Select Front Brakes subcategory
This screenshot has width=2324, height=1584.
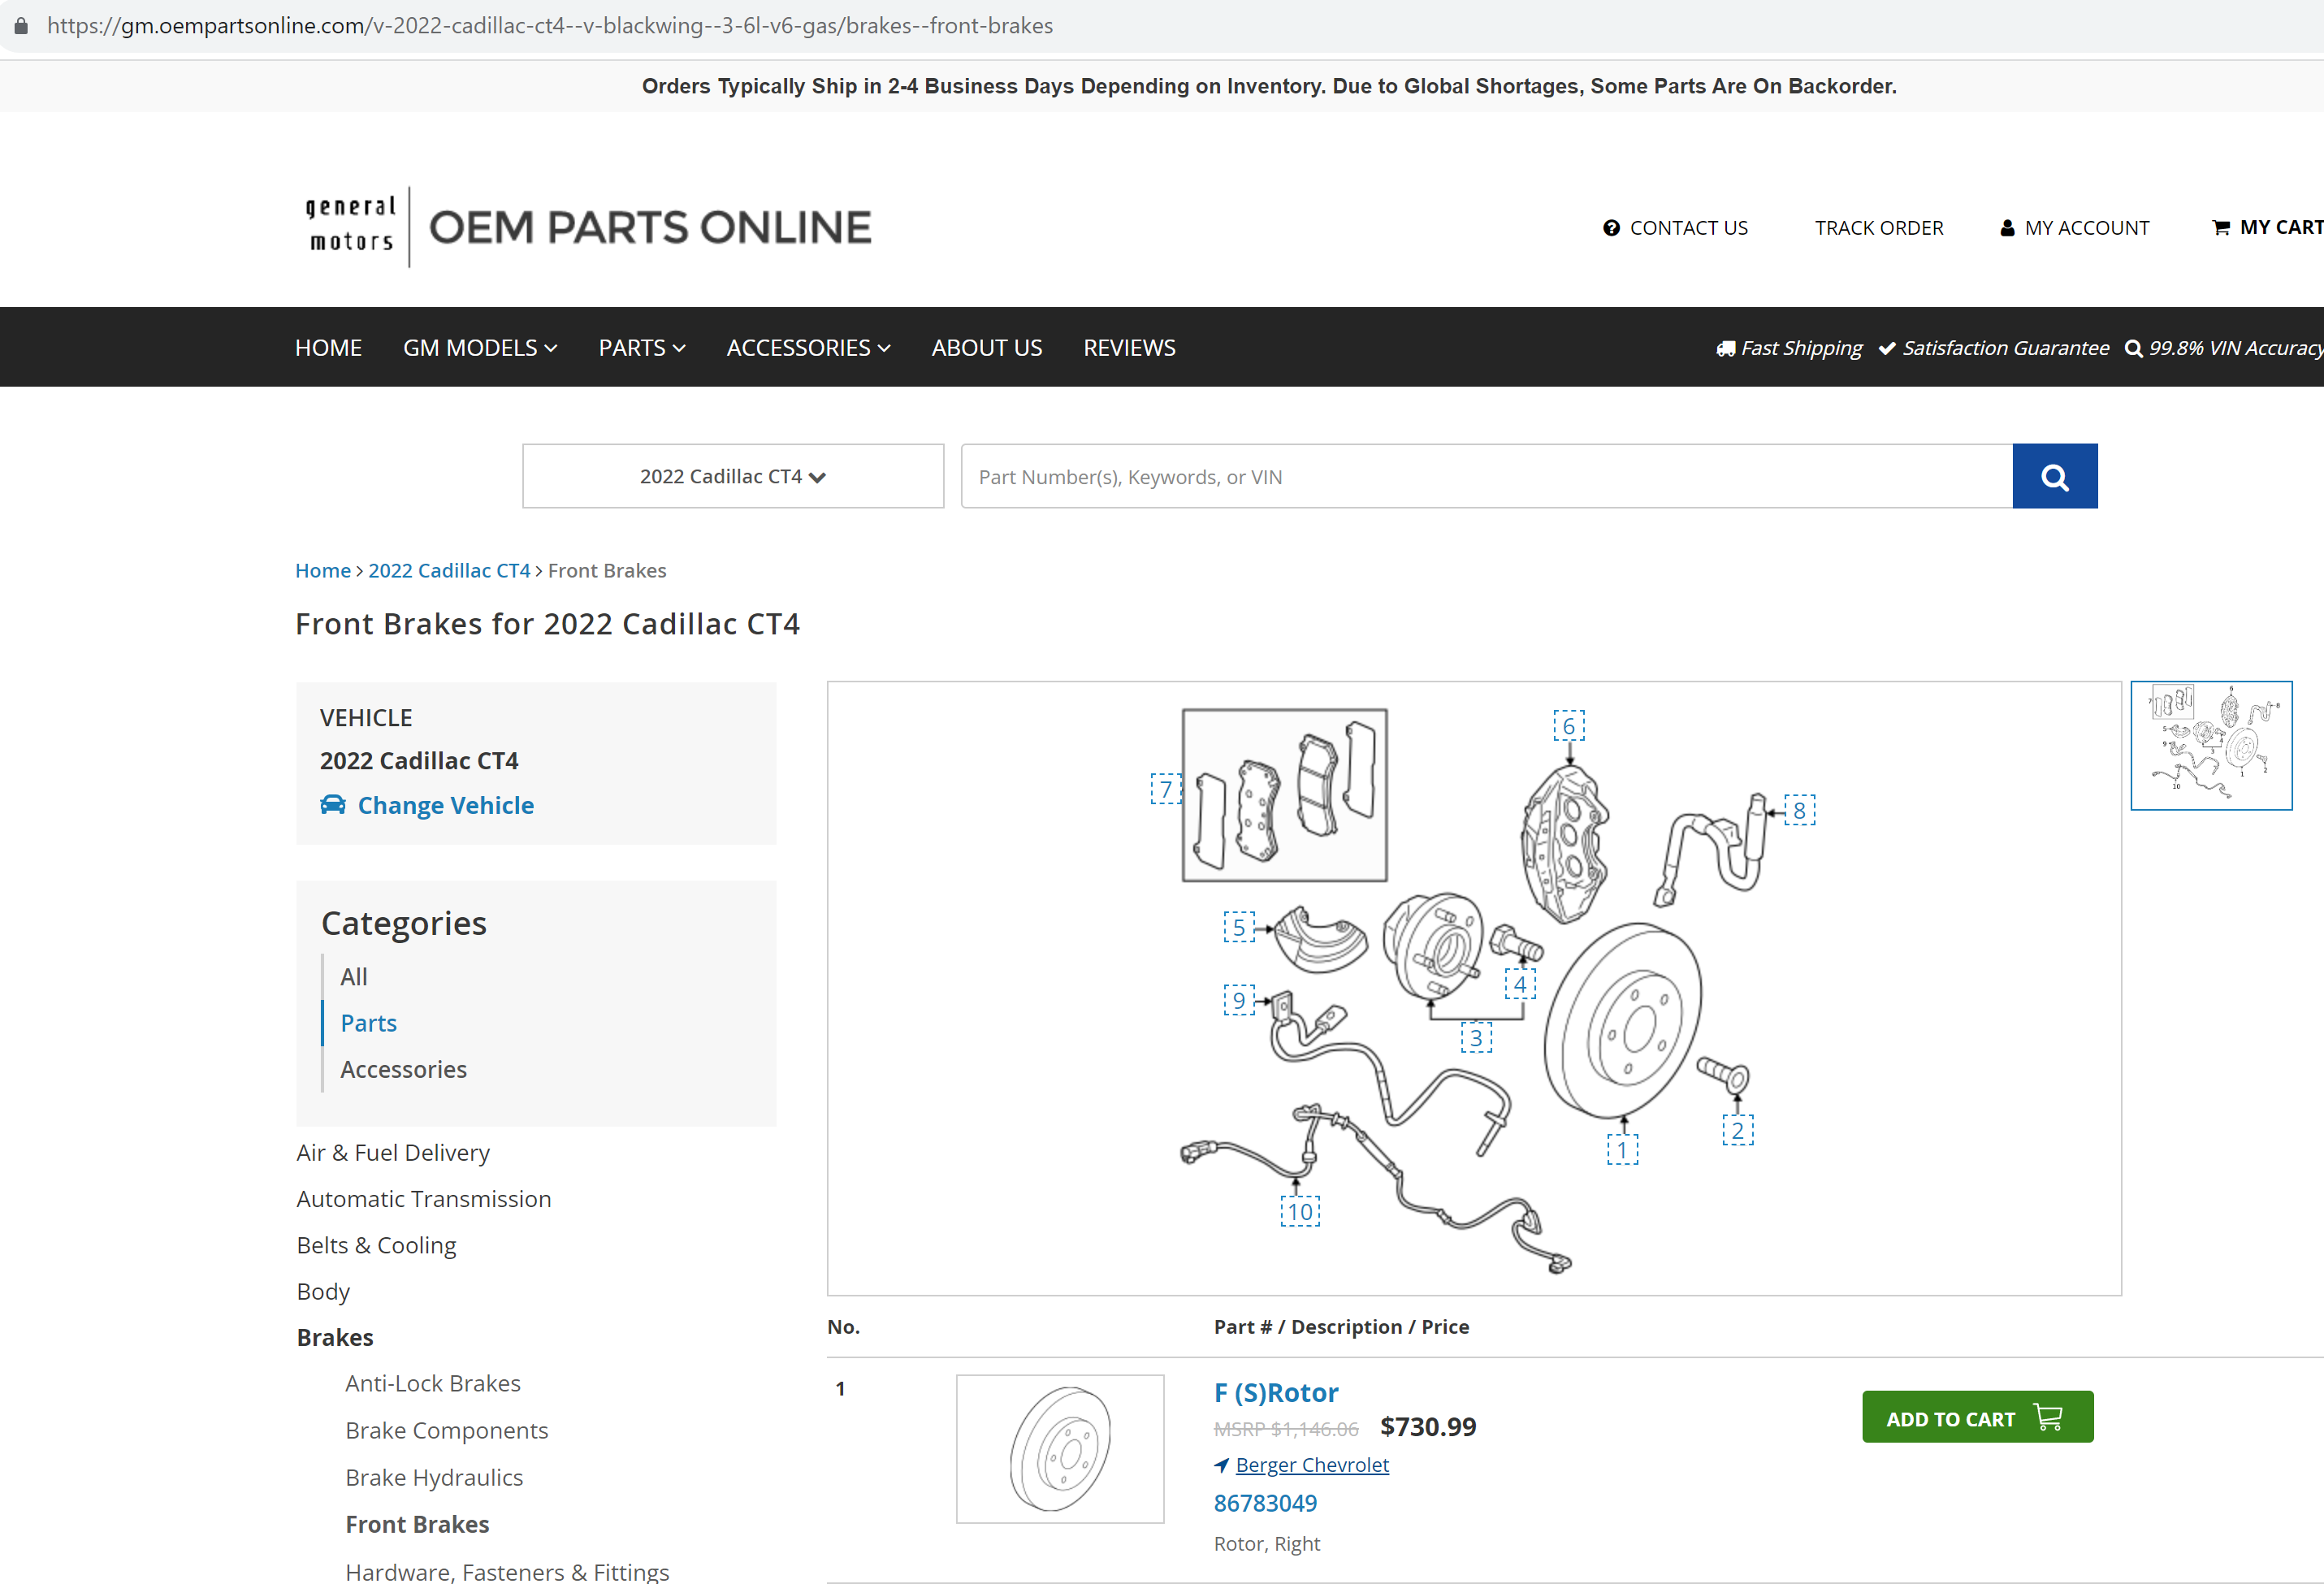pyautogui.click(x=417, y=1524)
